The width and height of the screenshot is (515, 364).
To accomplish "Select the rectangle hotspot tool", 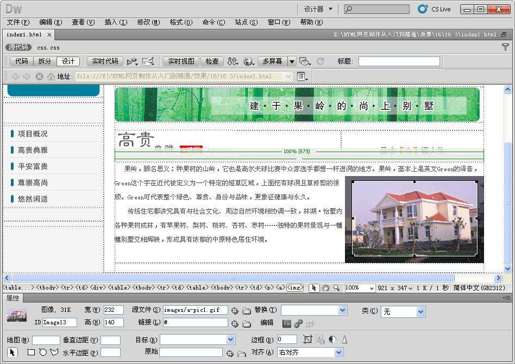I will pos(31,352).
